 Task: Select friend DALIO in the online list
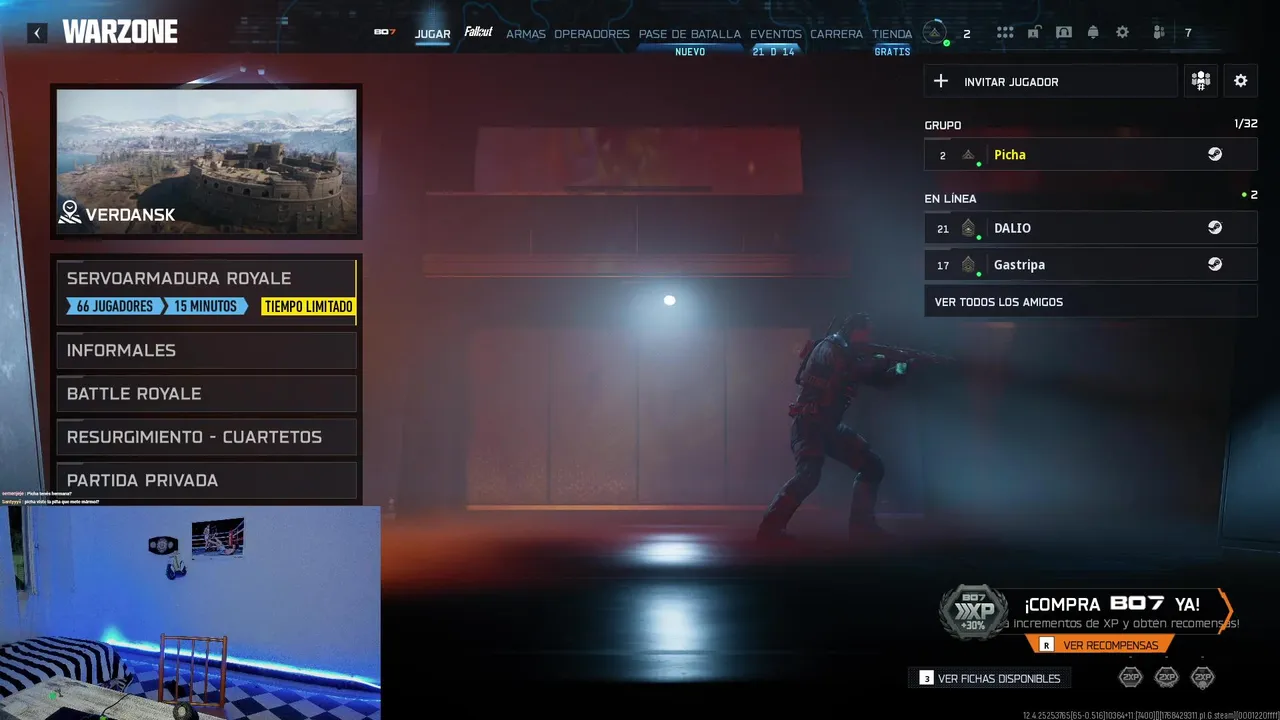pyautogui.click(x=1090, y=228)
